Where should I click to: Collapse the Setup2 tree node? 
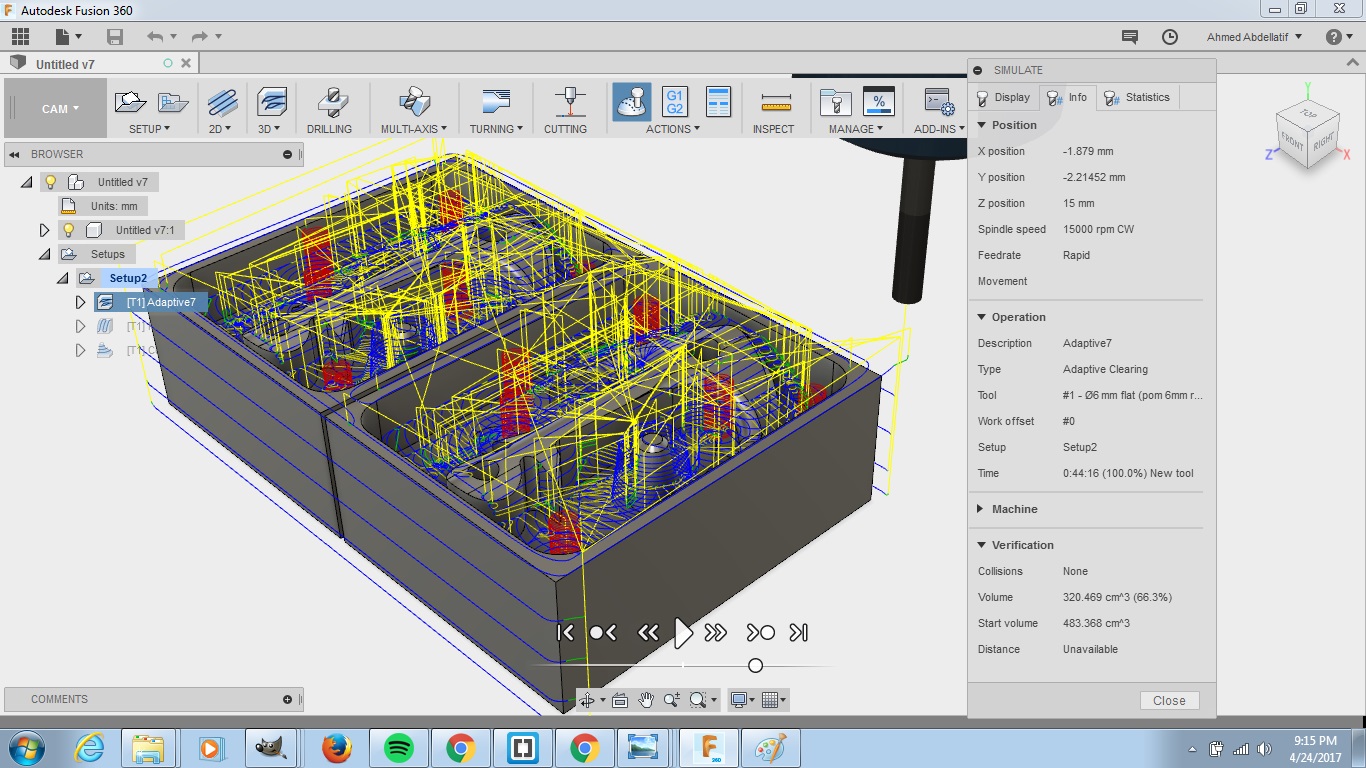coord(63,278)
